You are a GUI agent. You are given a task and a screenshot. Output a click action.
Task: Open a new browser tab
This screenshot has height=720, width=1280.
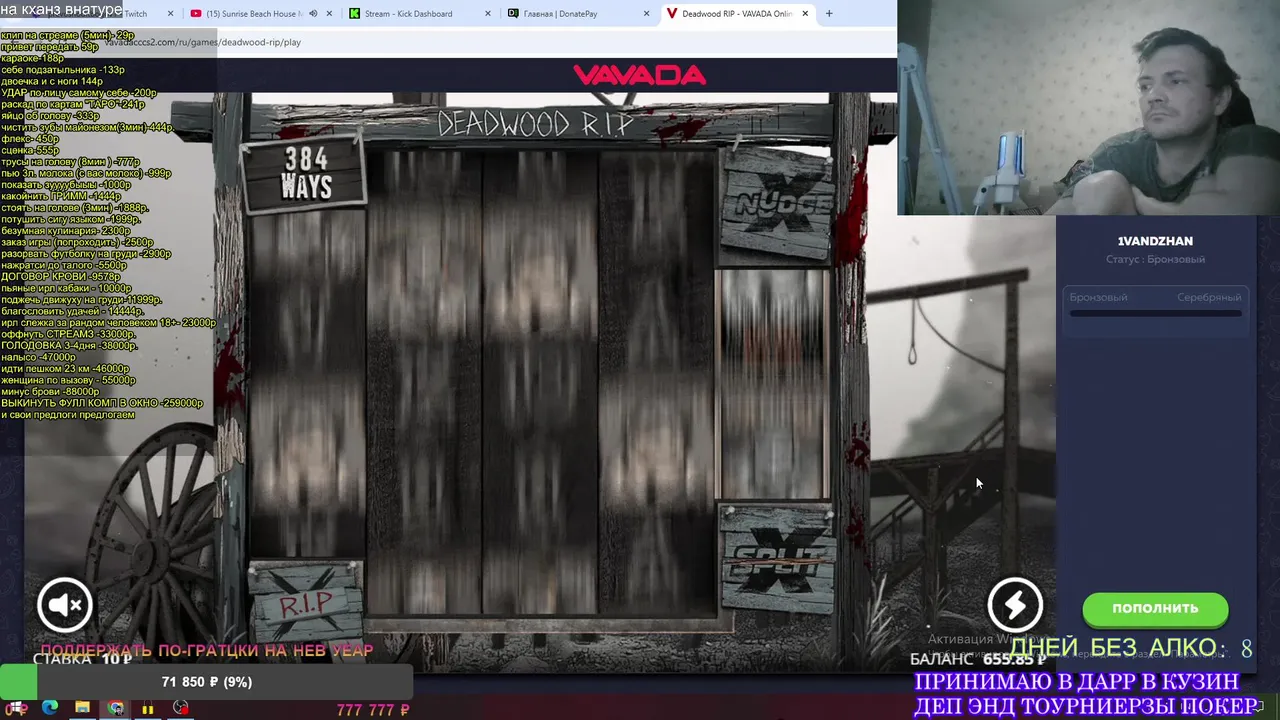pyautogui.click(x=828, y=14)
